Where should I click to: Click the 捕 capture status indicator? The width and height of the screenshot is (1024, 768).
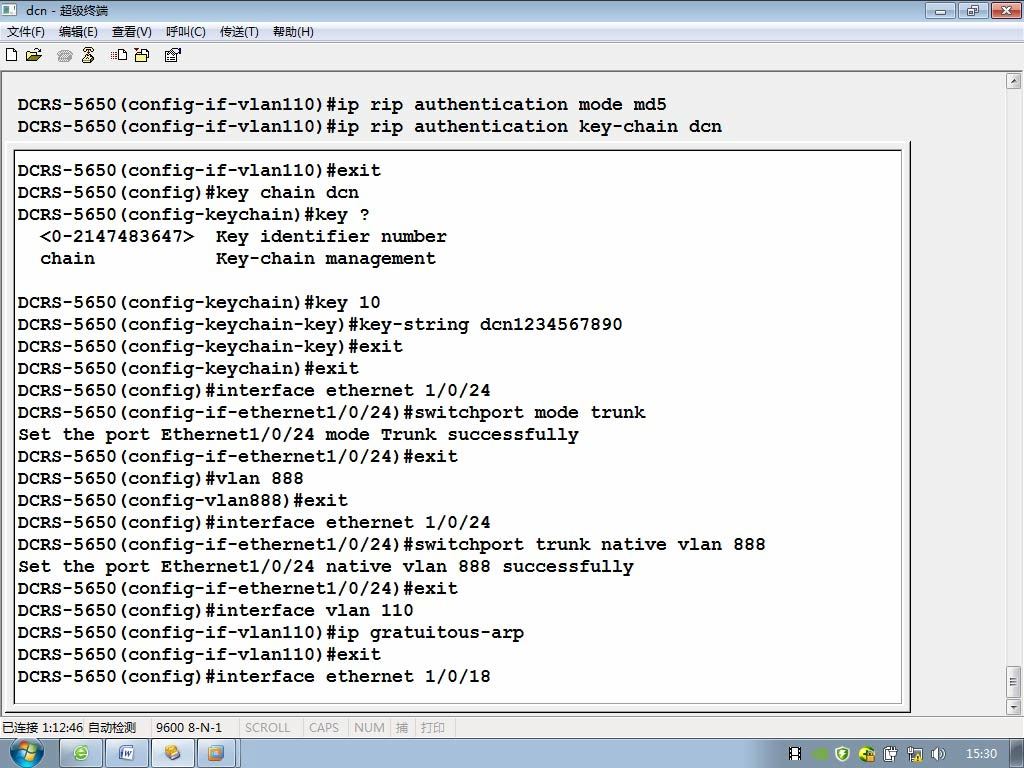(402, 728)
